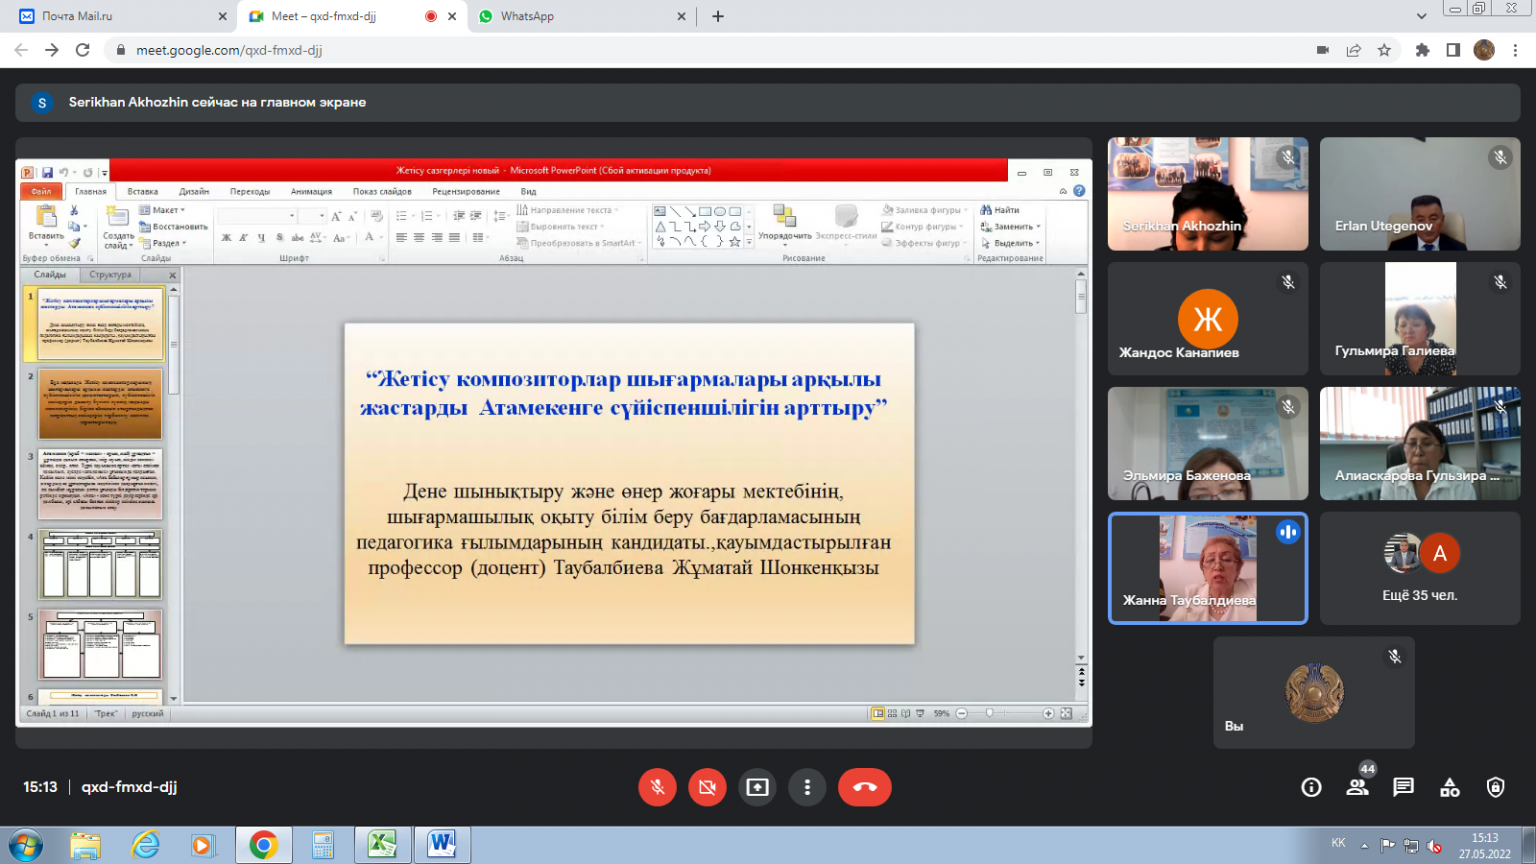The image size is (1536, 864).
Task: Open Microsoft Word from the taskbar
Action: tap(441, 845)
